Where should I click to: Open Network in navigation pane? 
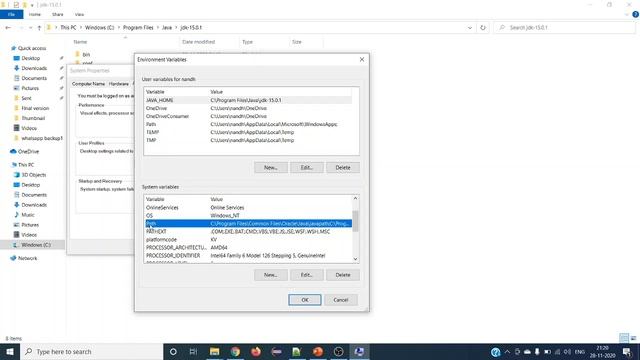point(27,258)
